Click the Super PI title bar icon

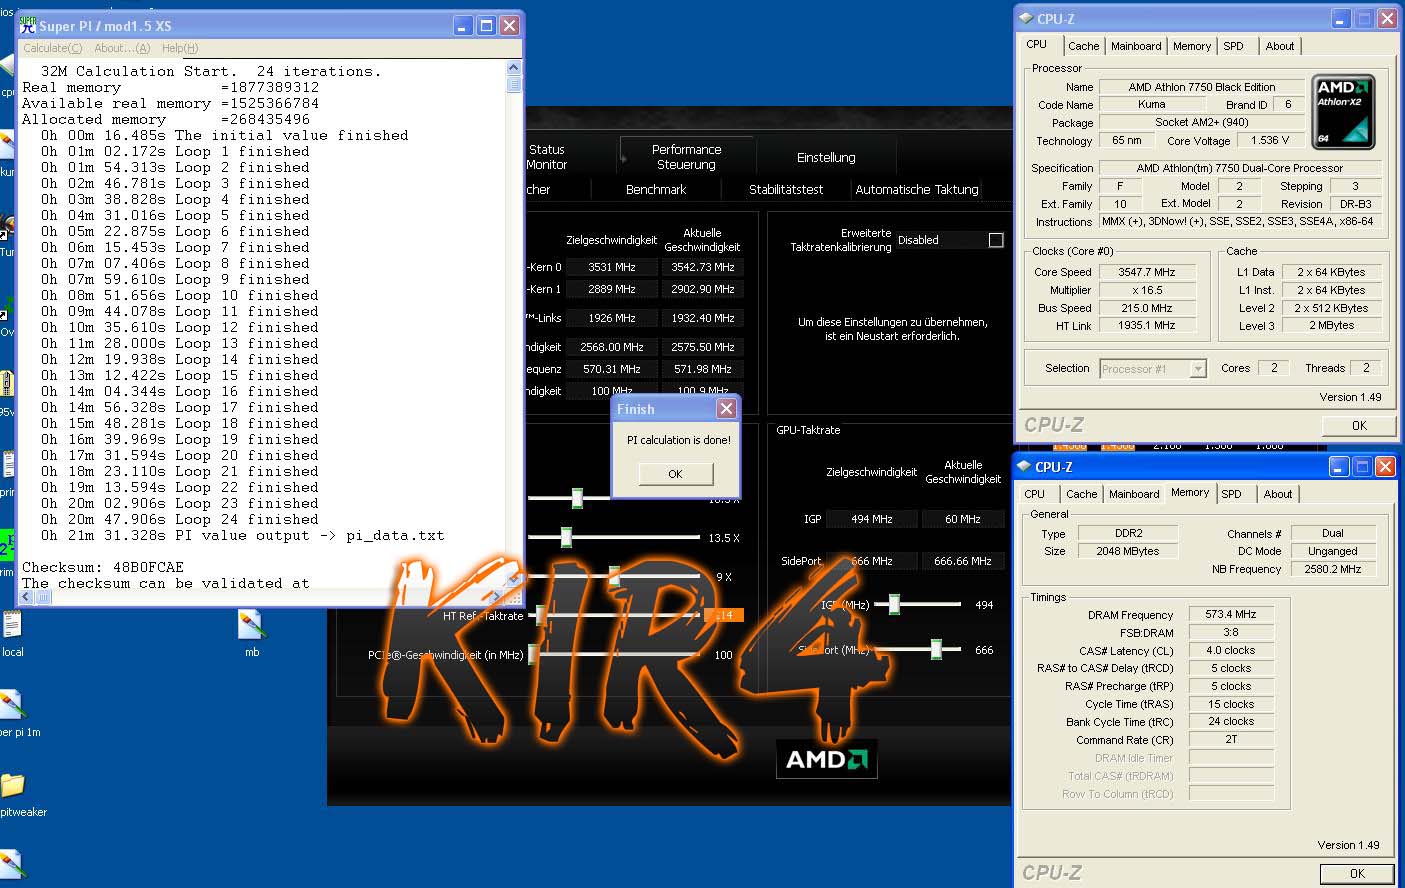coord(27,25)
